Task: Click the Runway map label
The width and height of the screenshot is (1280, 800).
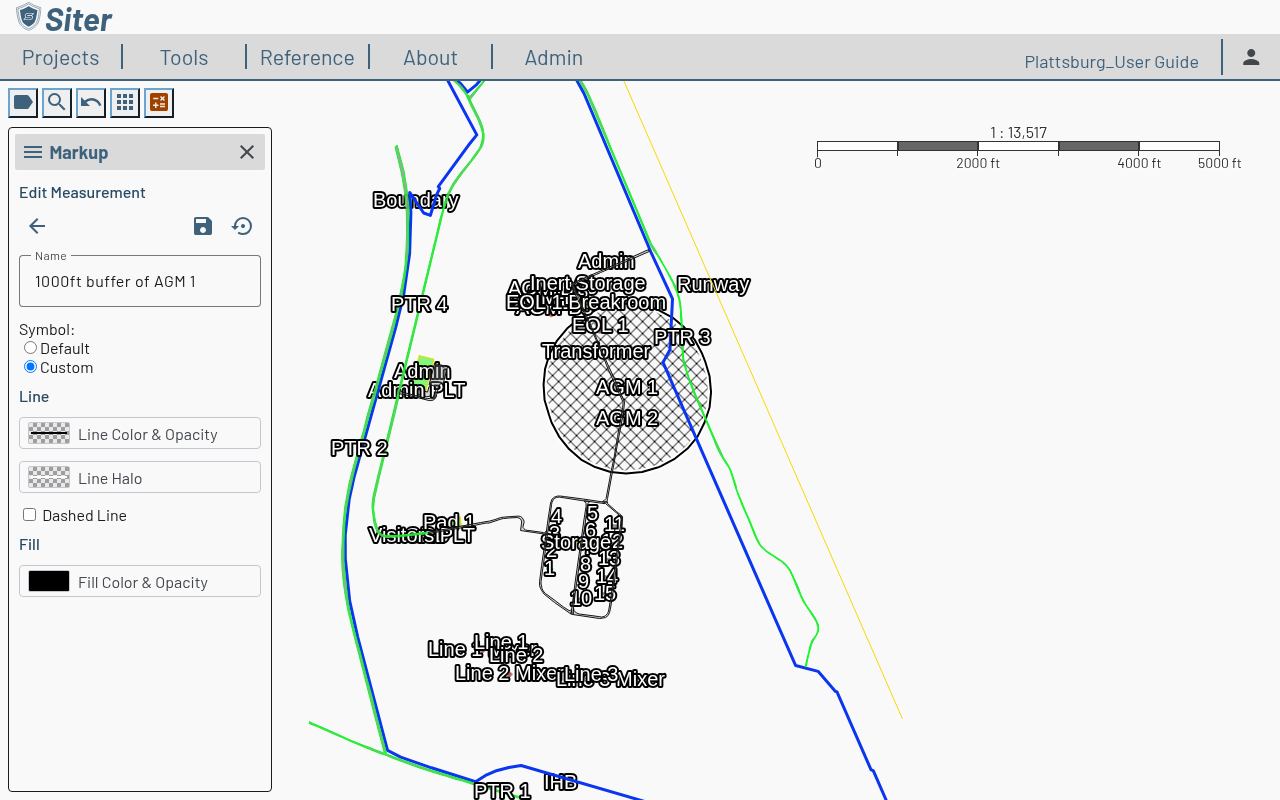Action: (x=713, y=284)
